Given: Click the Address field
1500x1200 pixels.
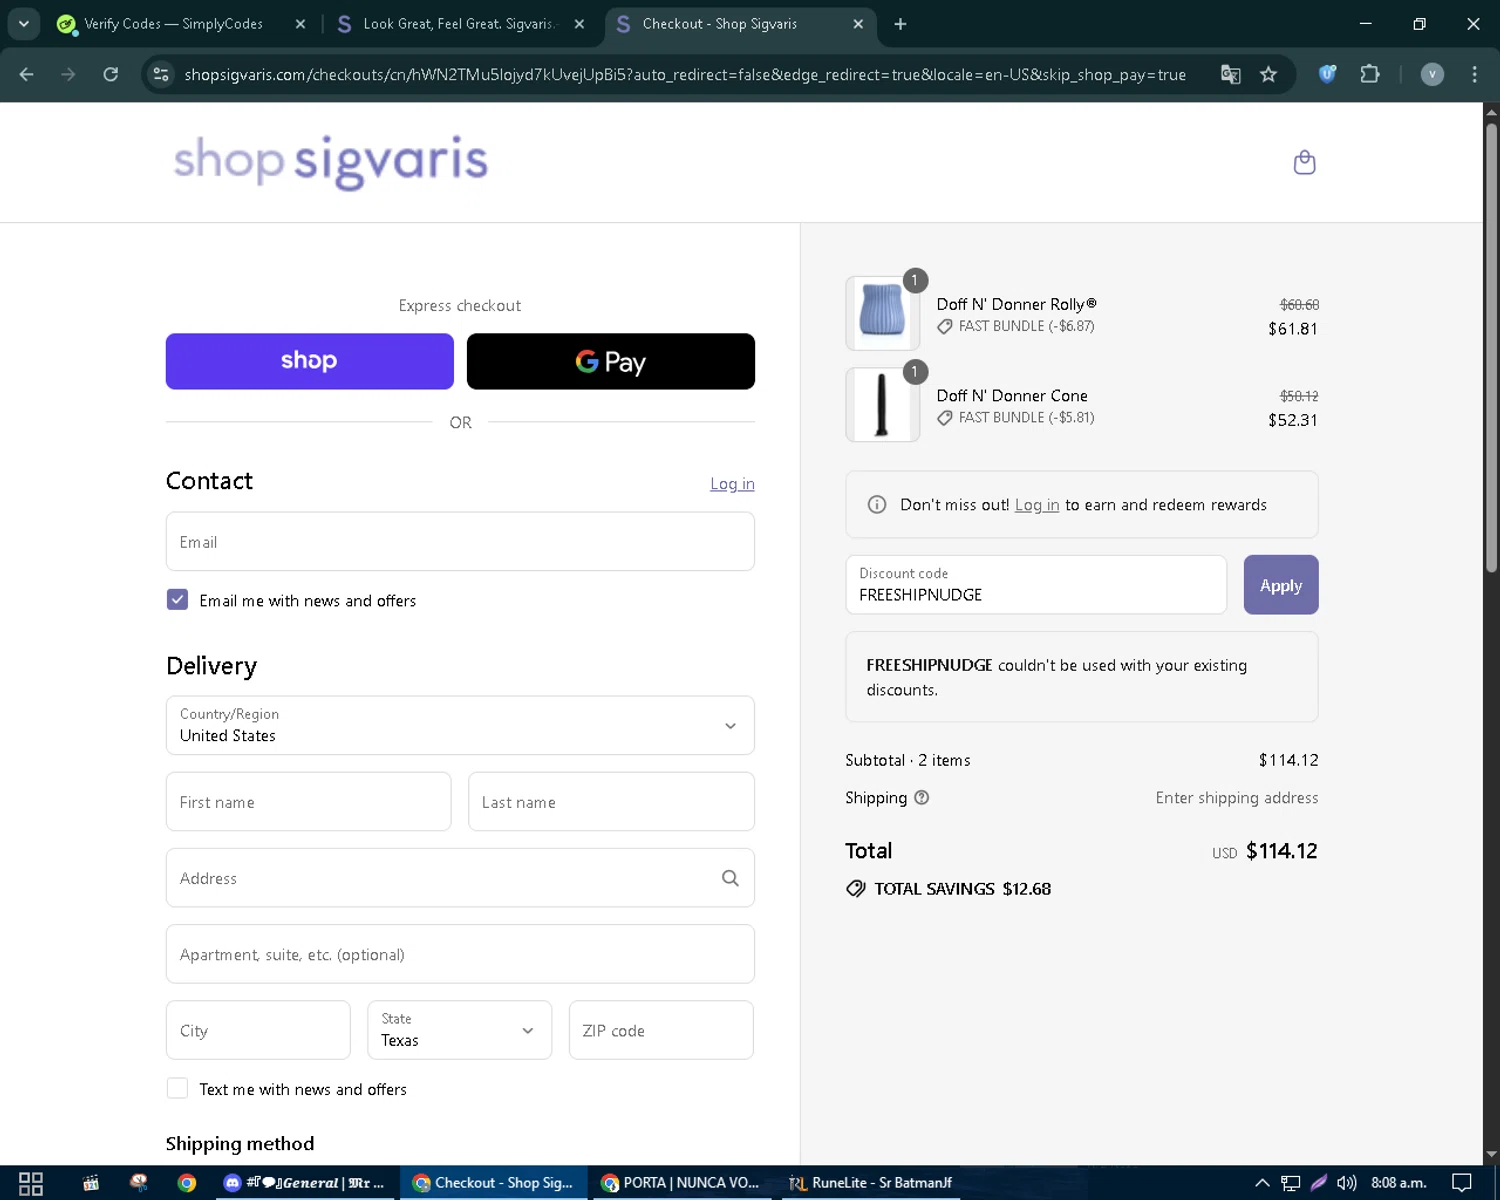Looking at the screenshot, I should point(460,878).
